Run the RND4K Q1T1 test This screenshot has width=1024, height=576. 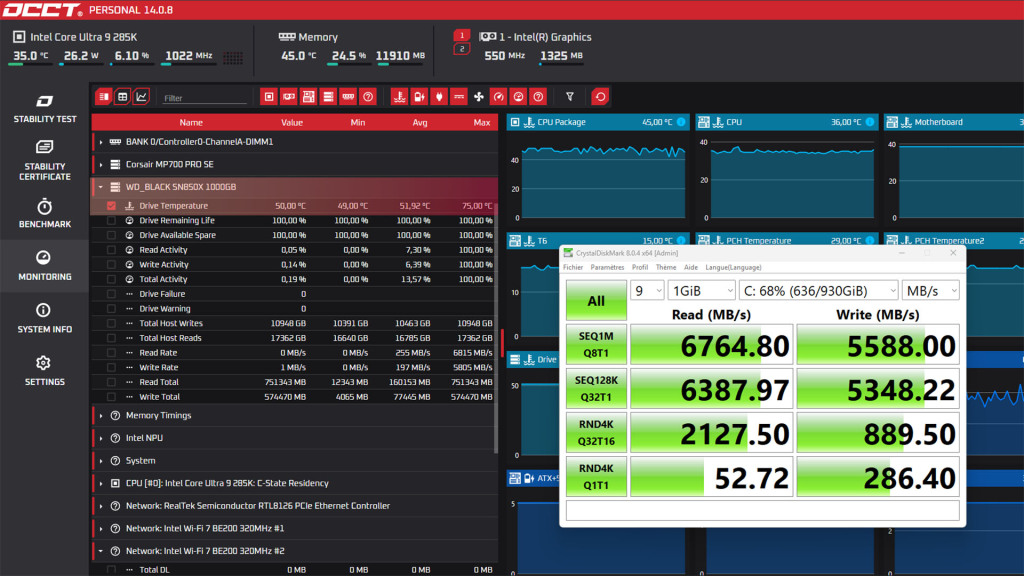click(596, 477)
